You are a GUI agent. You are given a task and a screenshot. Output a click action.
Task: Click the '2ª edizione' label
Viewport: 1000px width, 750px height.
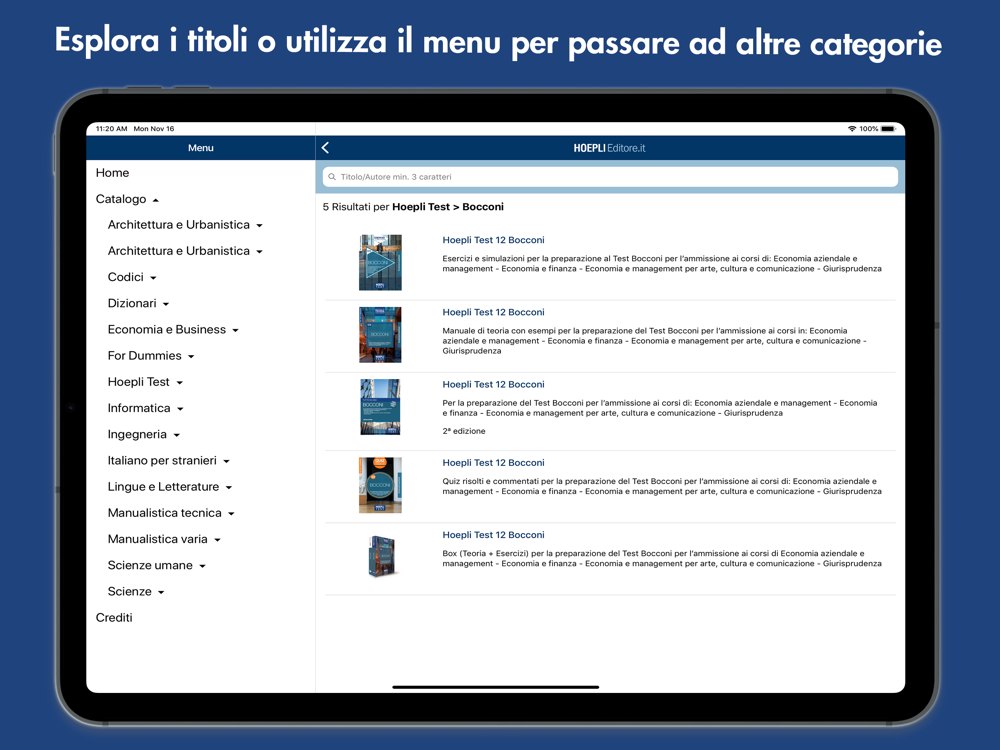click(x=464, y=431)
